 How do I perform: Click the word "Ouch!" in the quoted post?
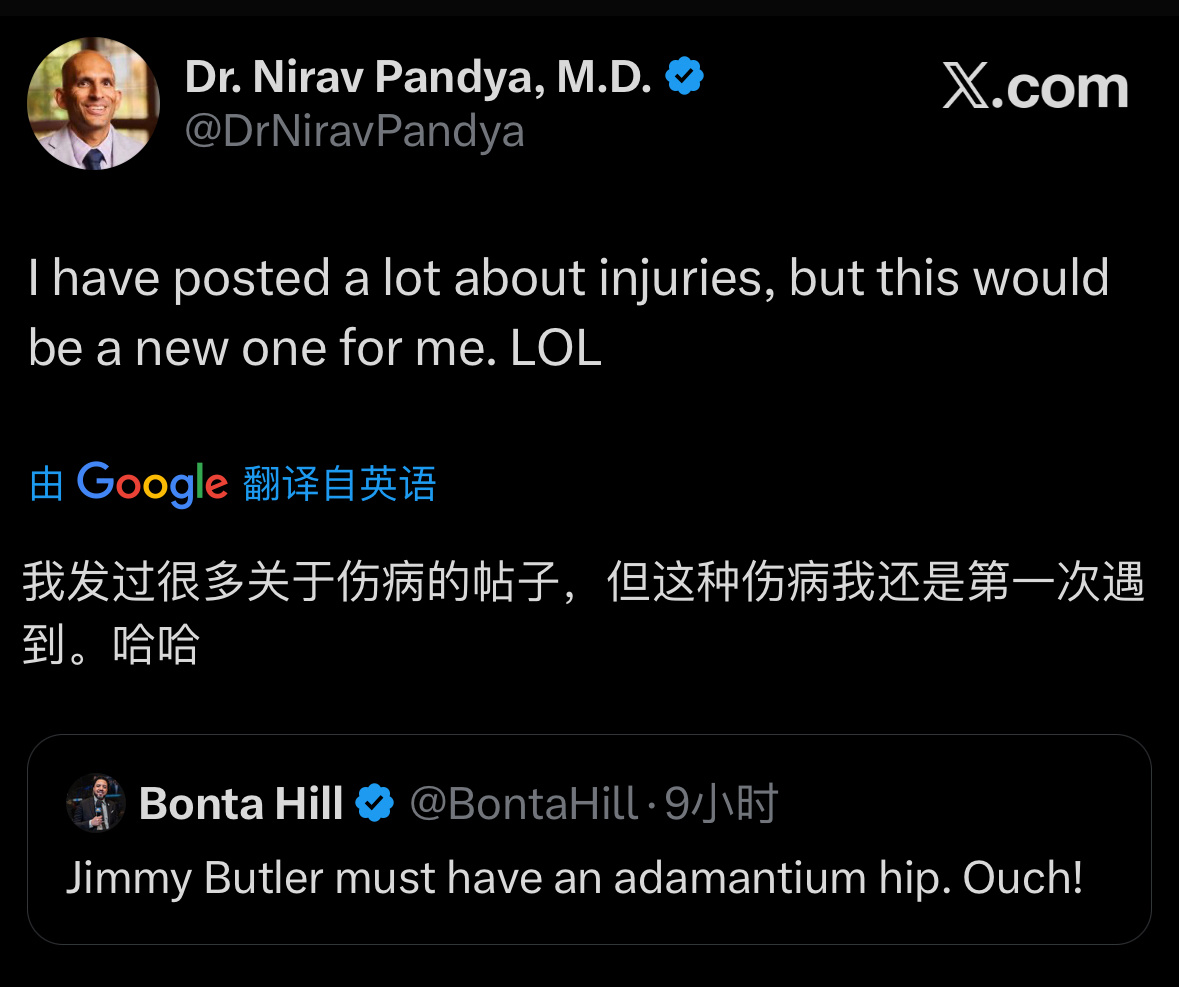point(1022,878)
